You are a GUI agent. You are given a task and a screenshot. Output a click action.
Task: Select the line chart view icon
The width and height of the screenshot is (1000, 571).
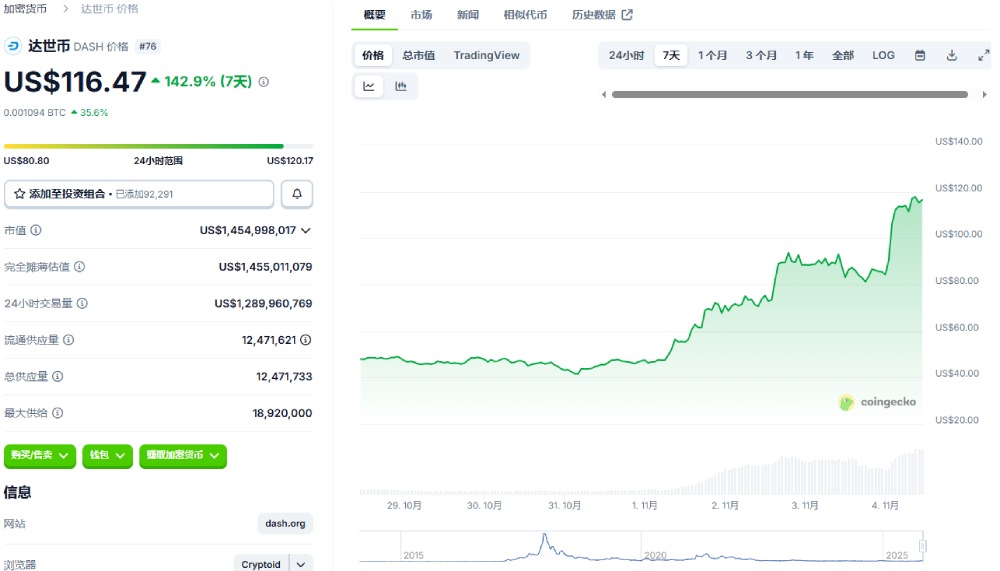[x=369, y=86]
